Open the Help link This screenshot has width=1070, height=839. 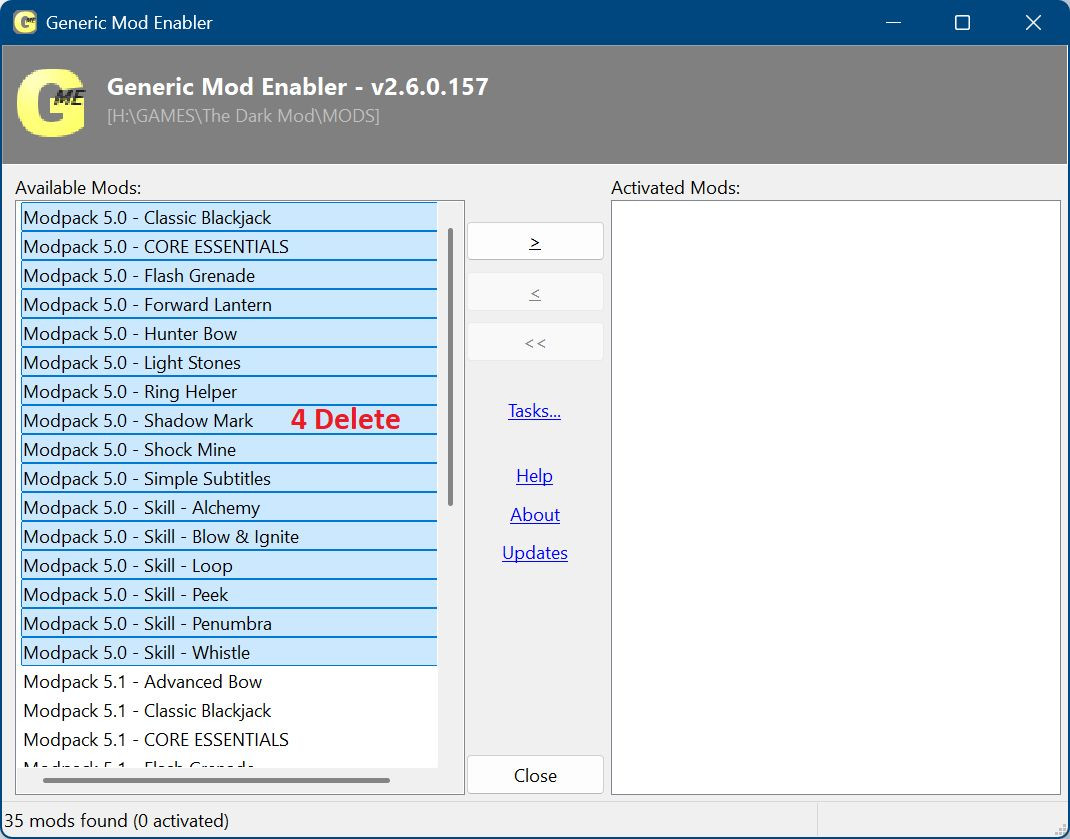point(534,476)
